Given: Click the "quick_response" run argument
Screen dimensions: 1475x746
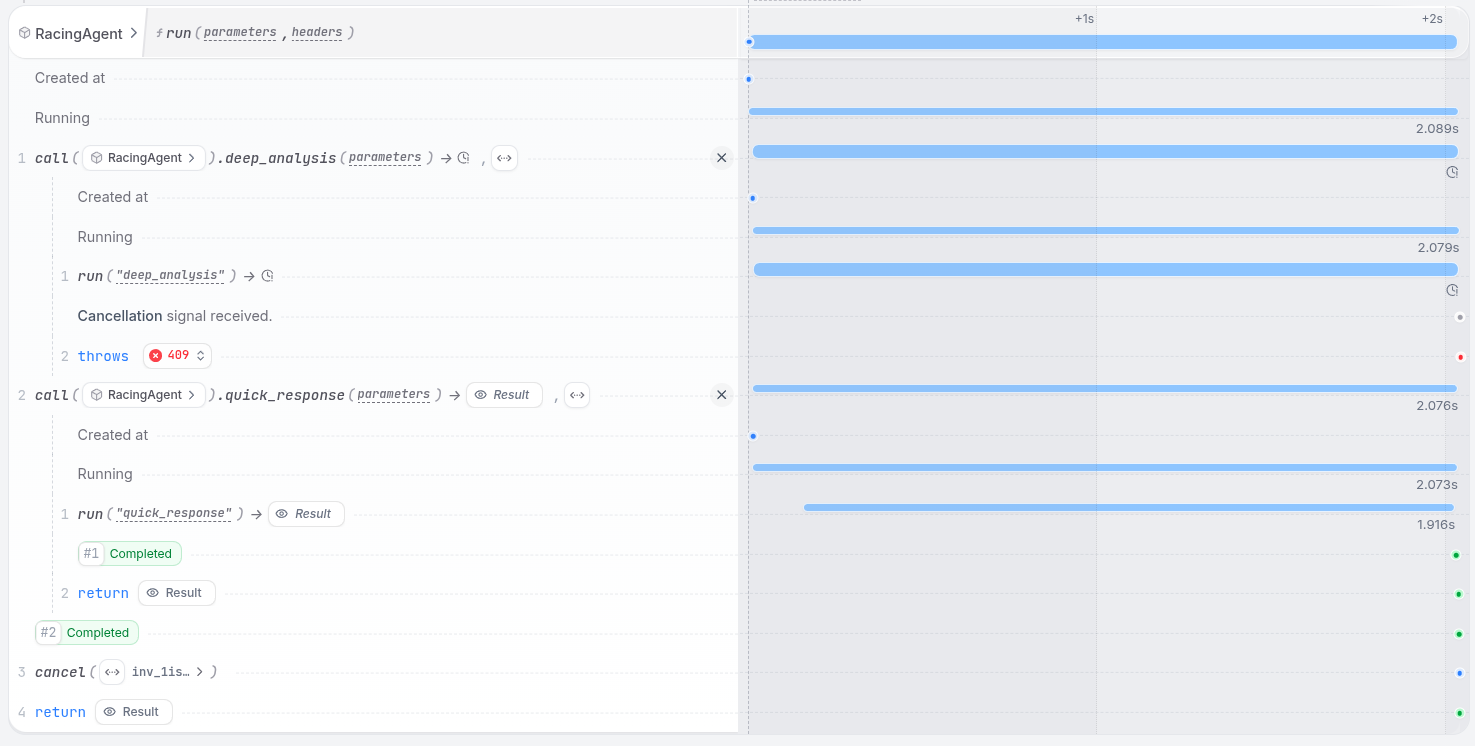Looking at the screenshot, I should tap(175, 514).
